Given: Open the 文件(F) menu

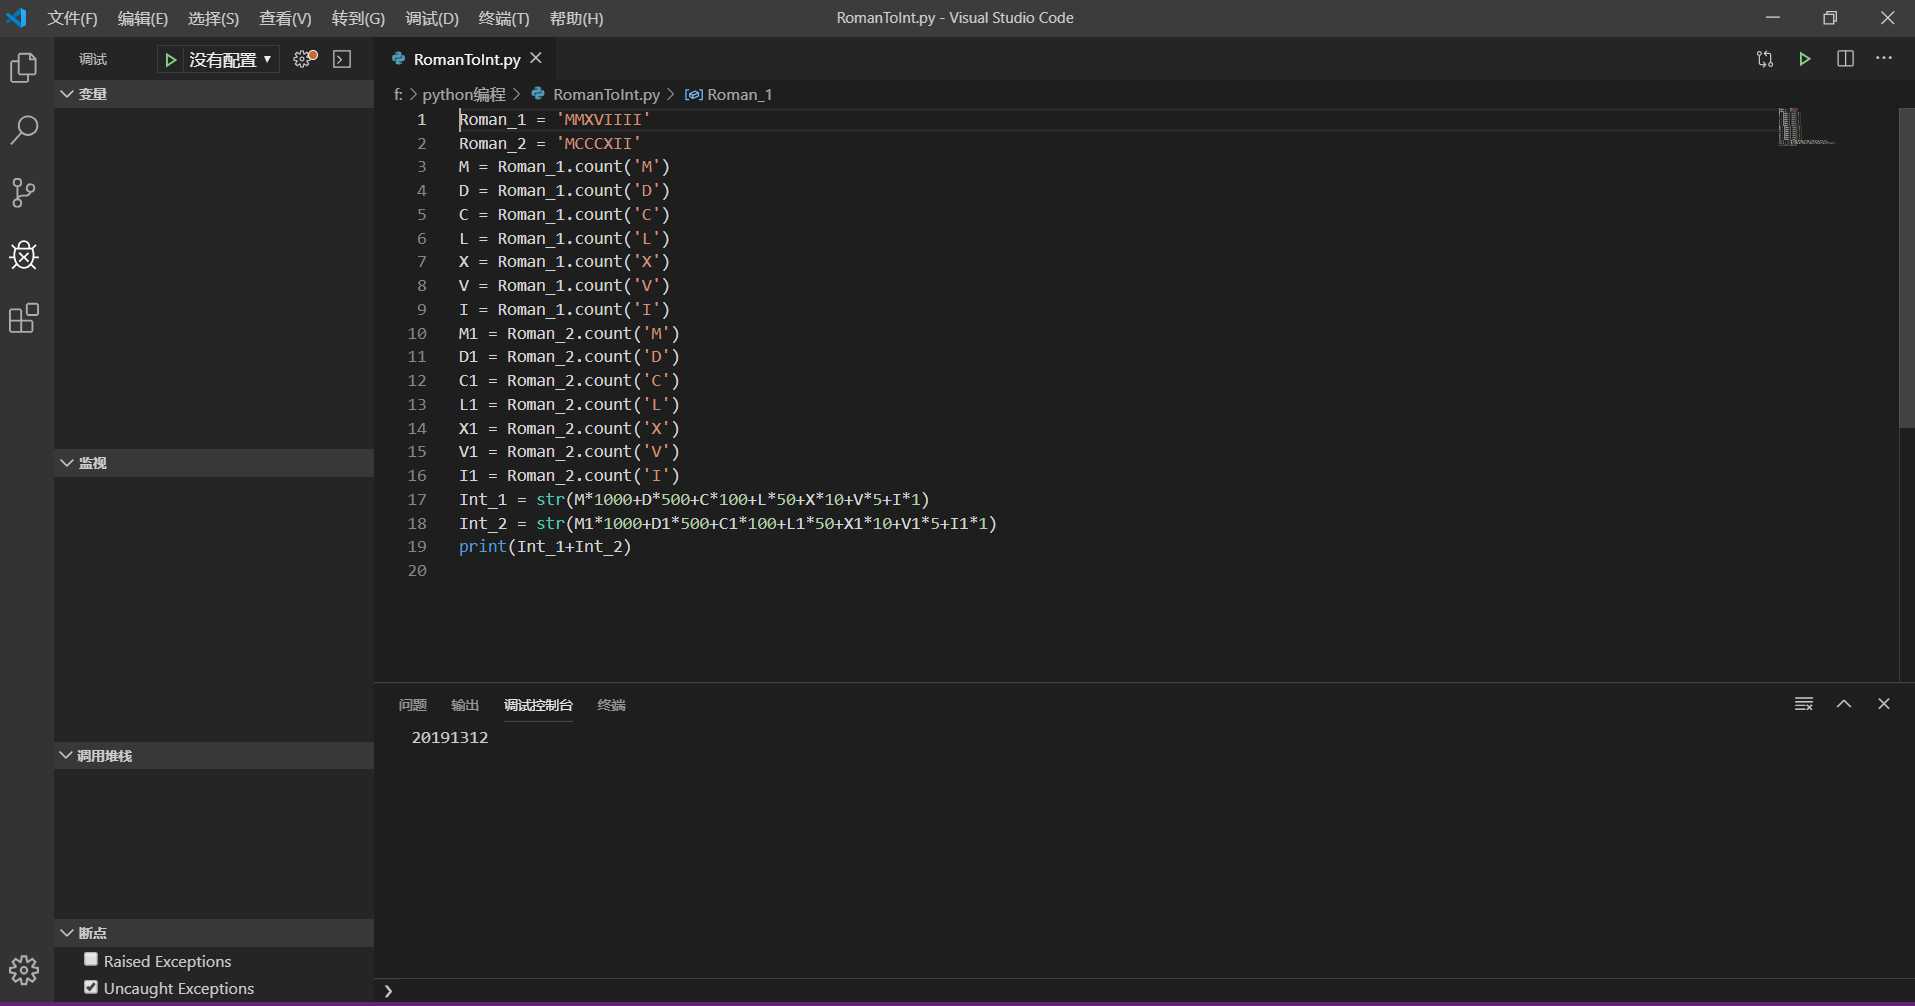Looking at the screenshot, I should (72, 18).
